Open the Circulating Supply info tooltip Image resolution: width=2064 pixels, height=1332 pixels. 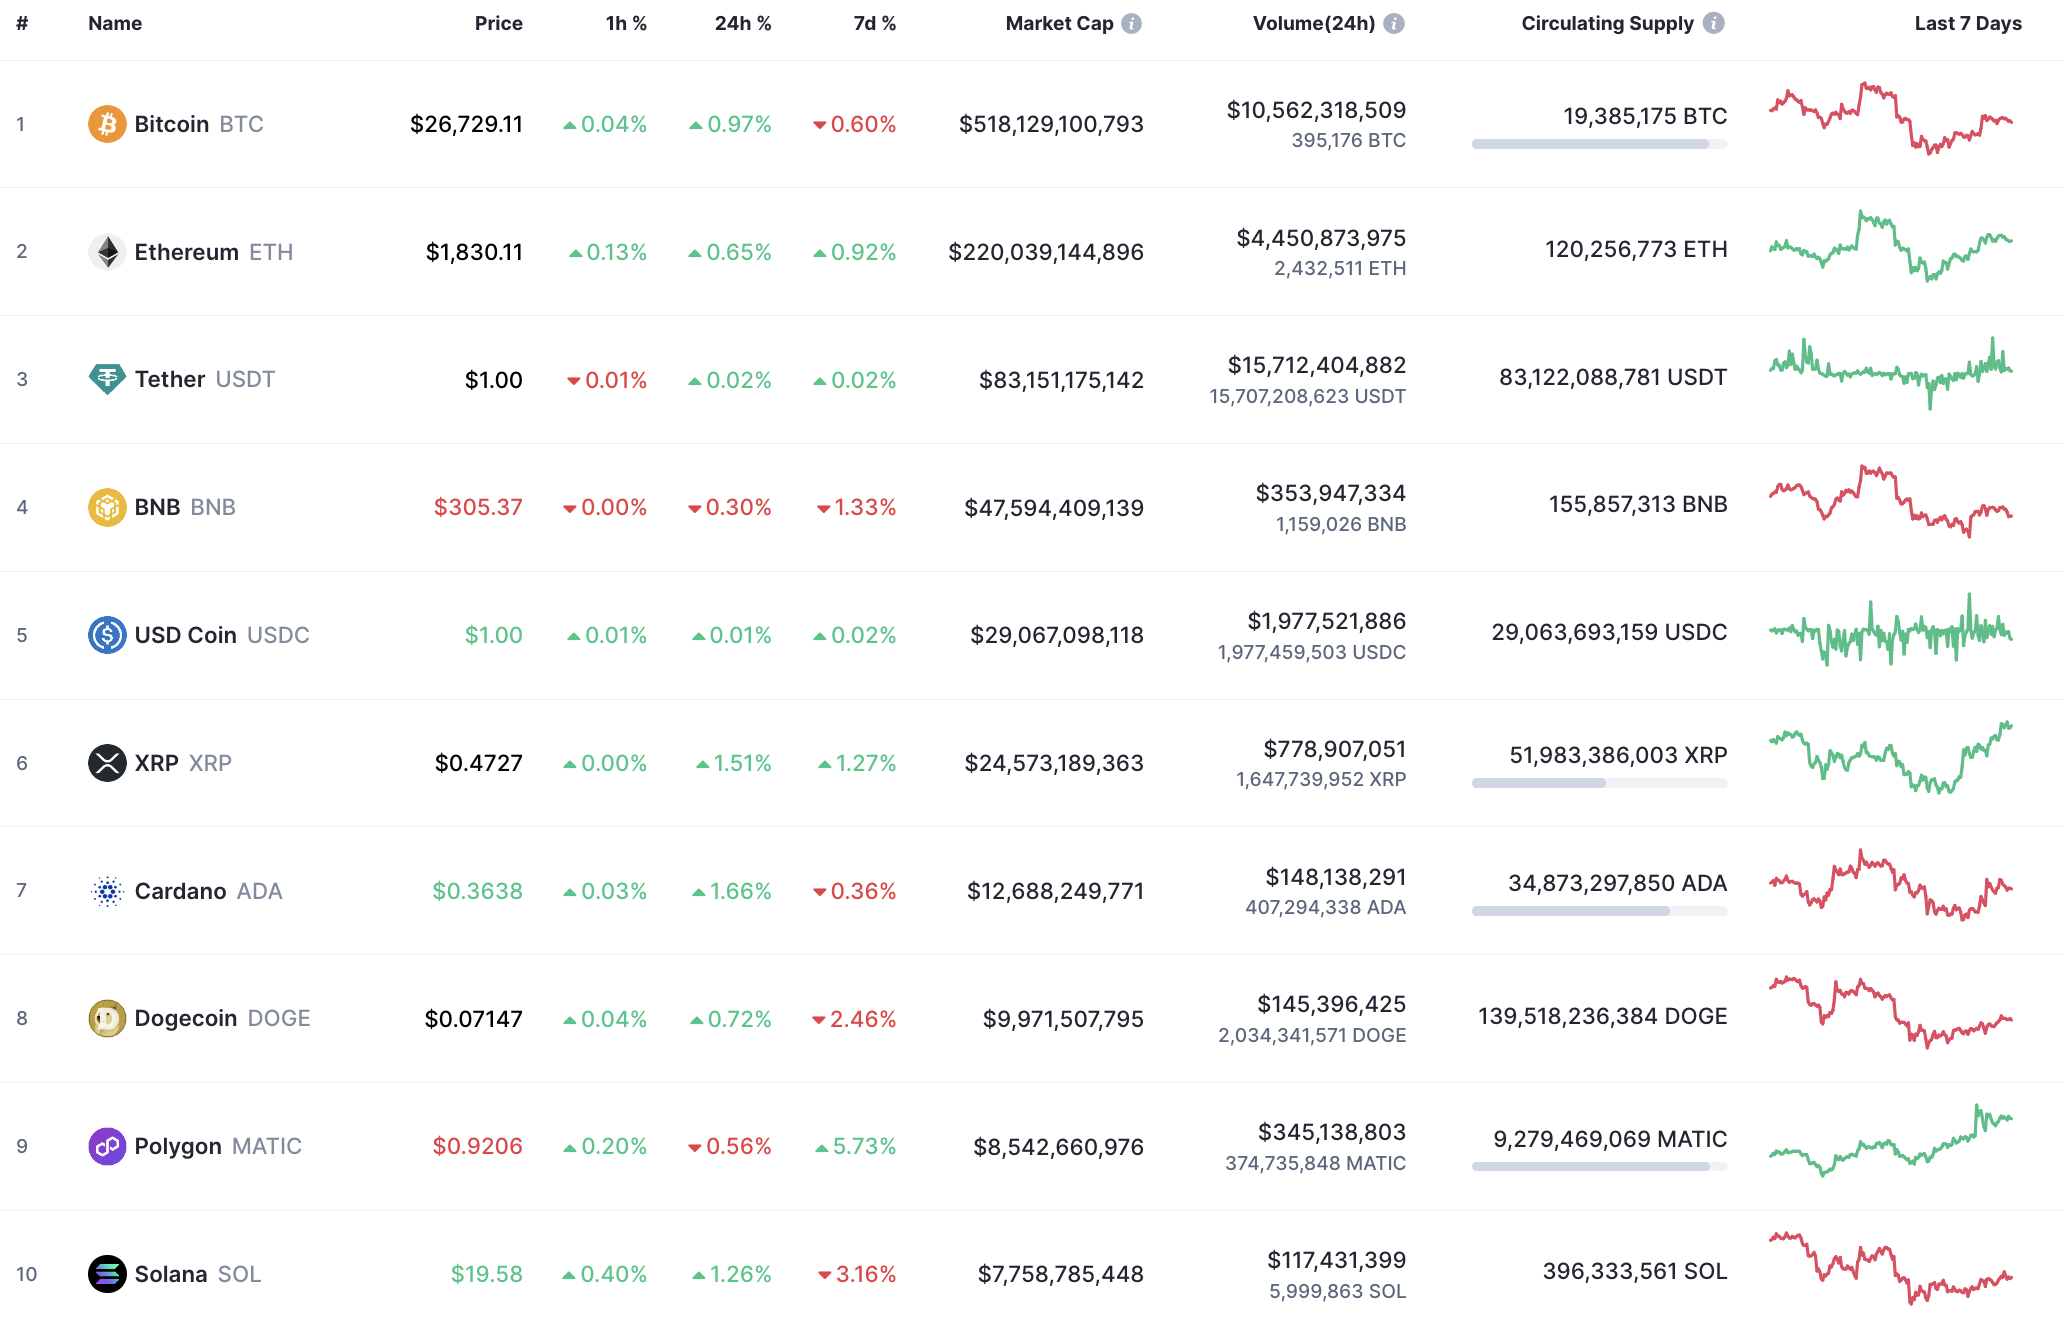click(1714, 23)
